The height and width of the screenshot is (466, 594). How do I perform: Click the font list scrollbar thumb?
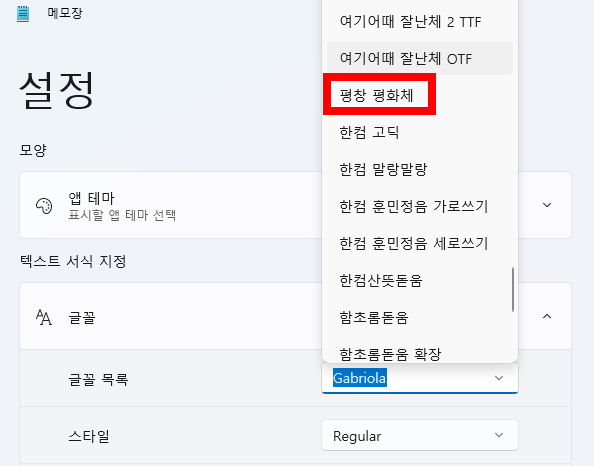click(x=513, y=289)
